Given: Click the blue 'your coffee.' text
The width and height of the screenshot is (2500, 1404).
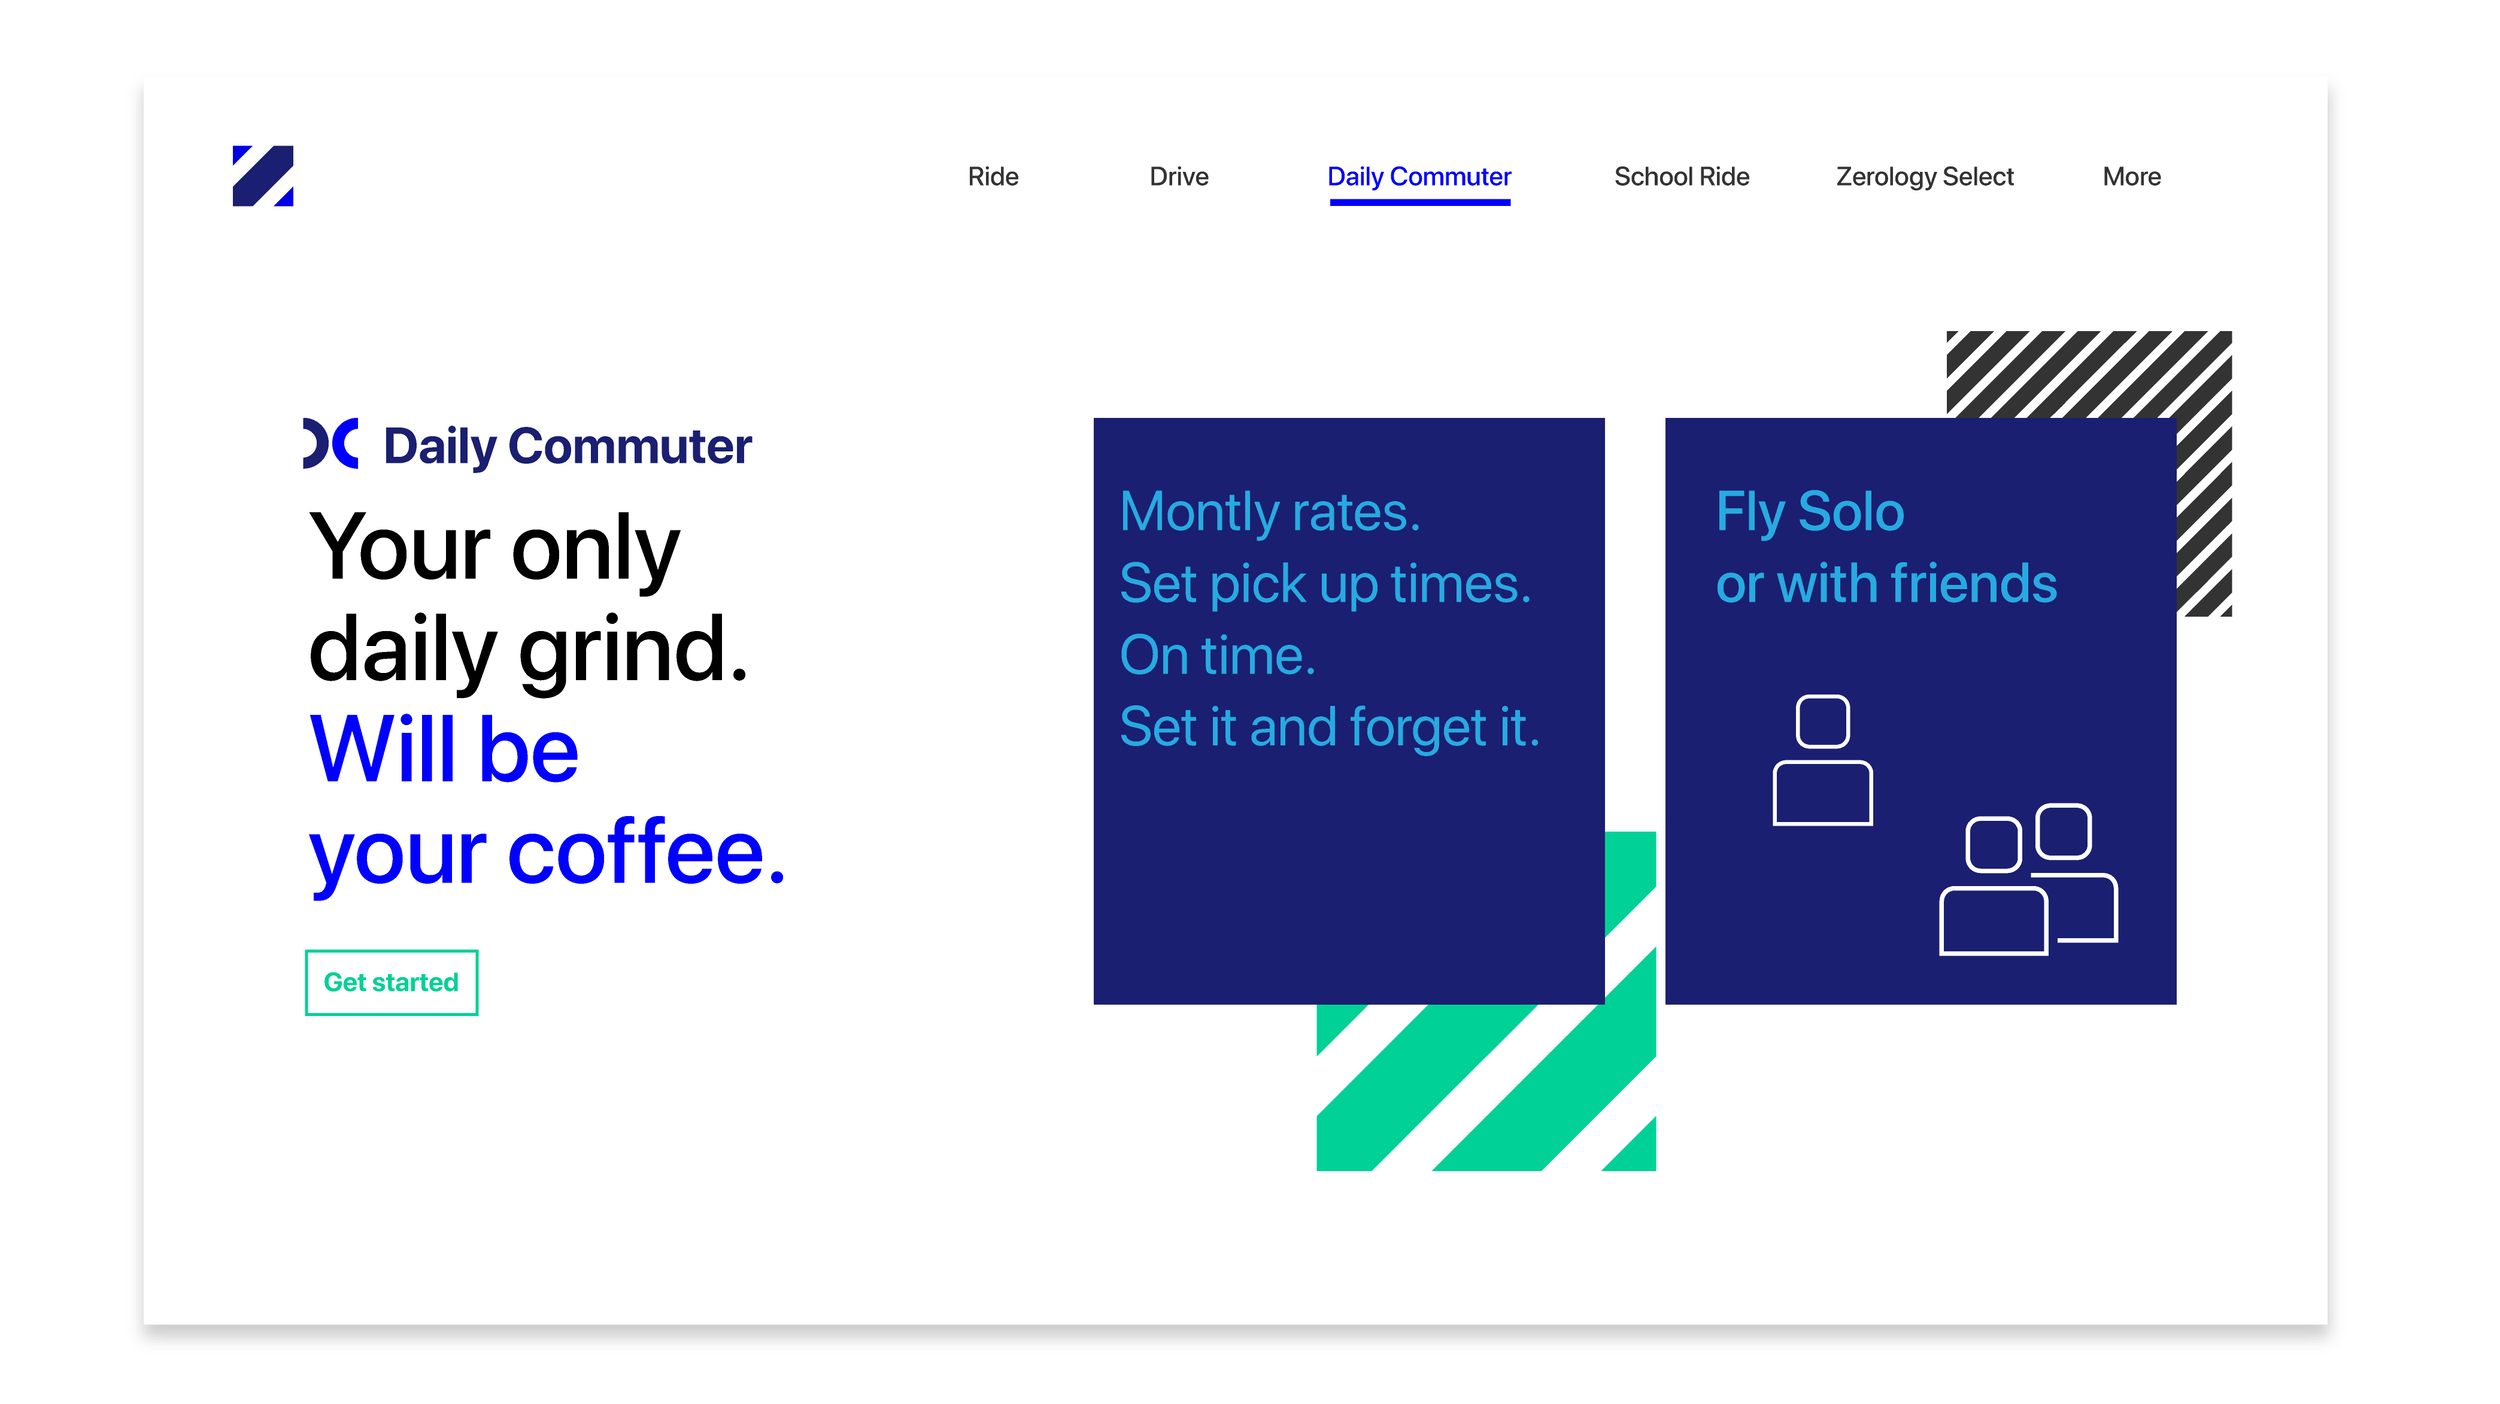Looking at the screenshot, I should pos(547,852).
